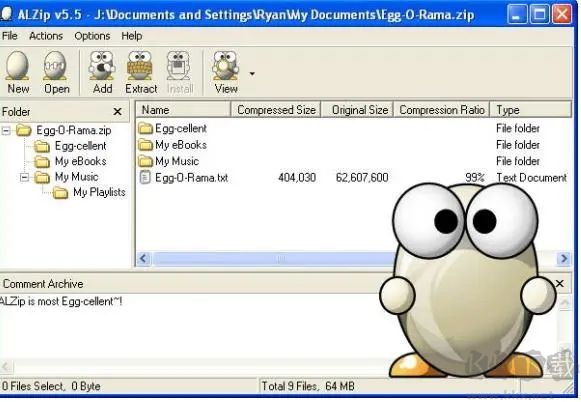Select the Egg-O-Rama.txt file icon
This screenshot has width=581, height=402.
pos(145,177)
